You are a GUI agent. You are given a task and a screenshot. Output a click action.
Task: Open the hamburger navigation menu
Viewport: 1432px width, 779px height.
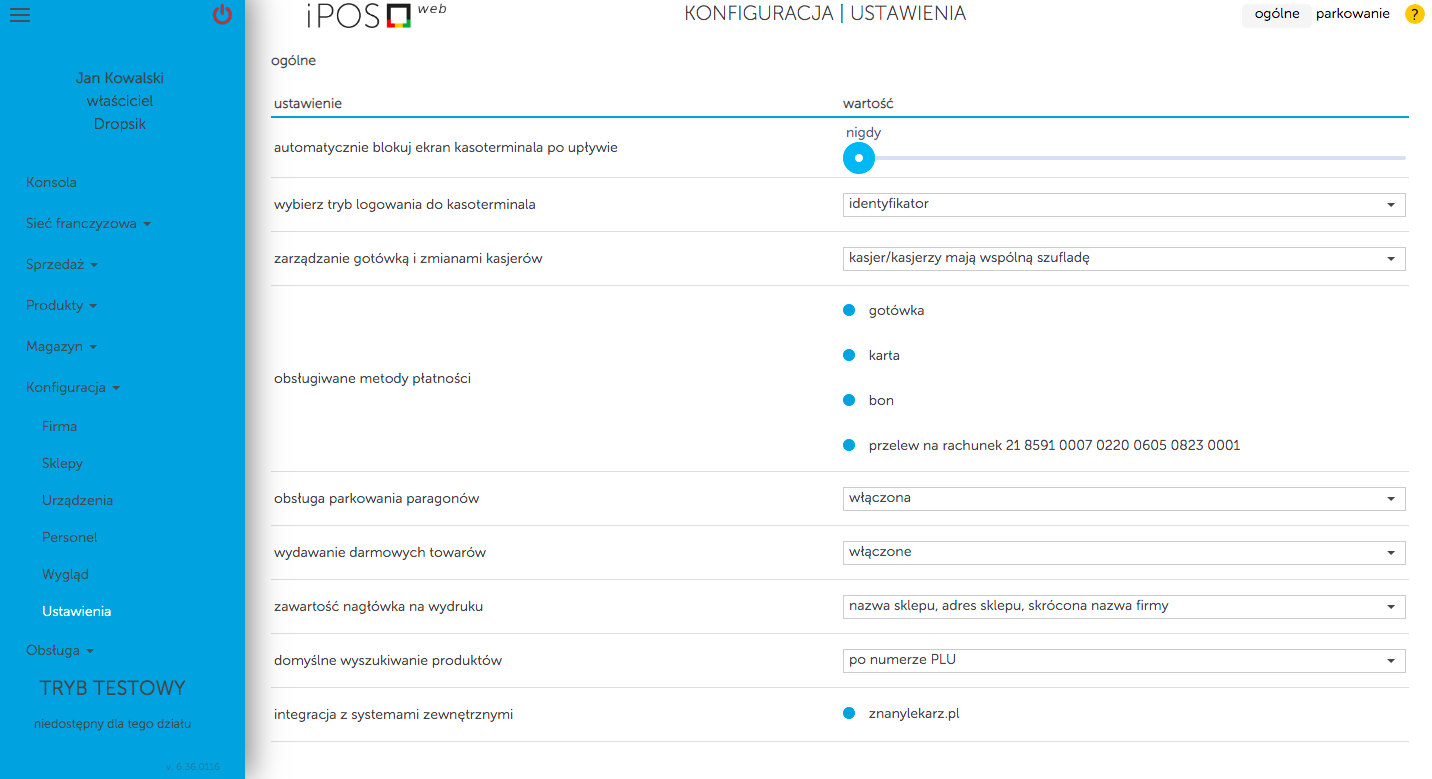(x=20, y=15)
